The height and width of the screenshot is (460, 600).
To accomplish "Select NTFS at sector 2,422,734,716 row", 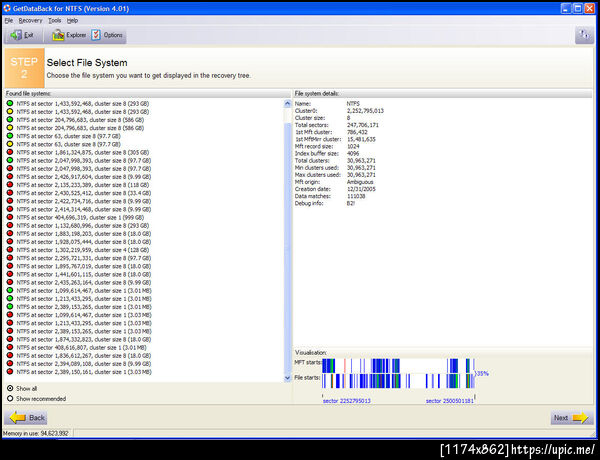I will 83,201.
